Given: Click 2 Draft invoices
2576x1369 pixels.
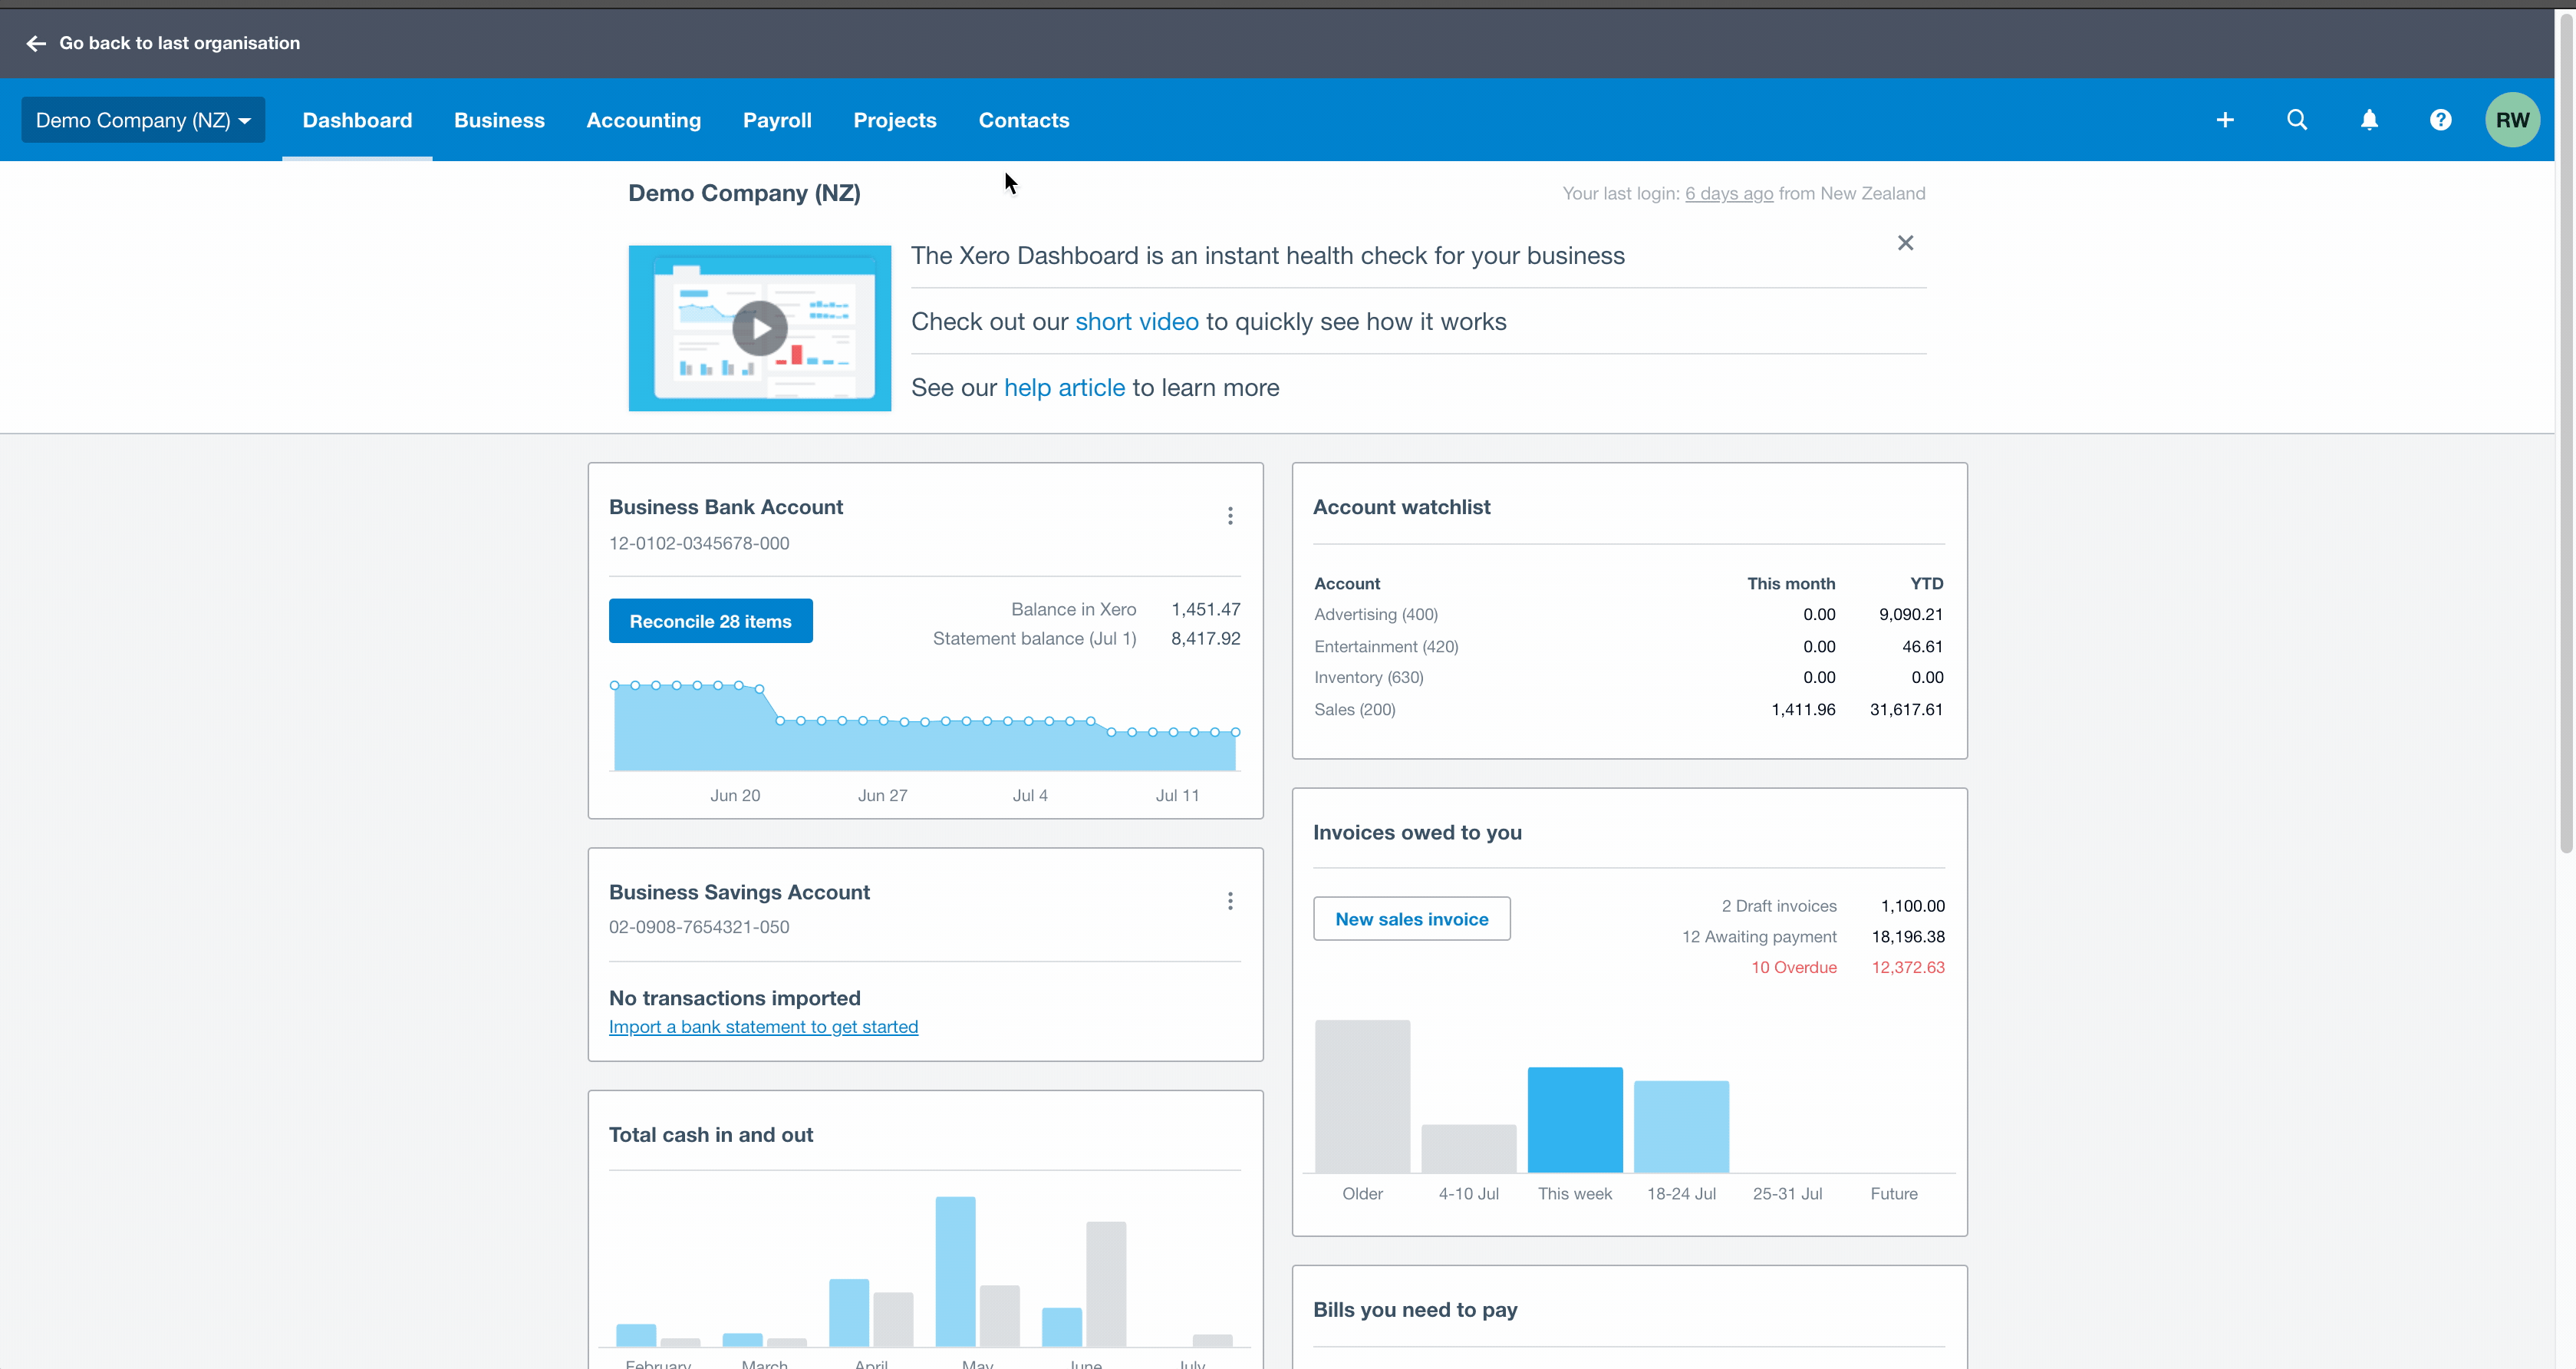Looking at the screenshot, I should 1779,906.
